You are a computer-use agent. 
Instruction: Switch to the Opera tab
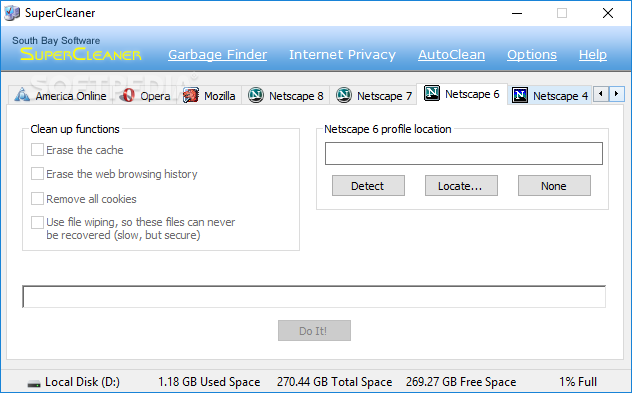[x=145, y=96]
